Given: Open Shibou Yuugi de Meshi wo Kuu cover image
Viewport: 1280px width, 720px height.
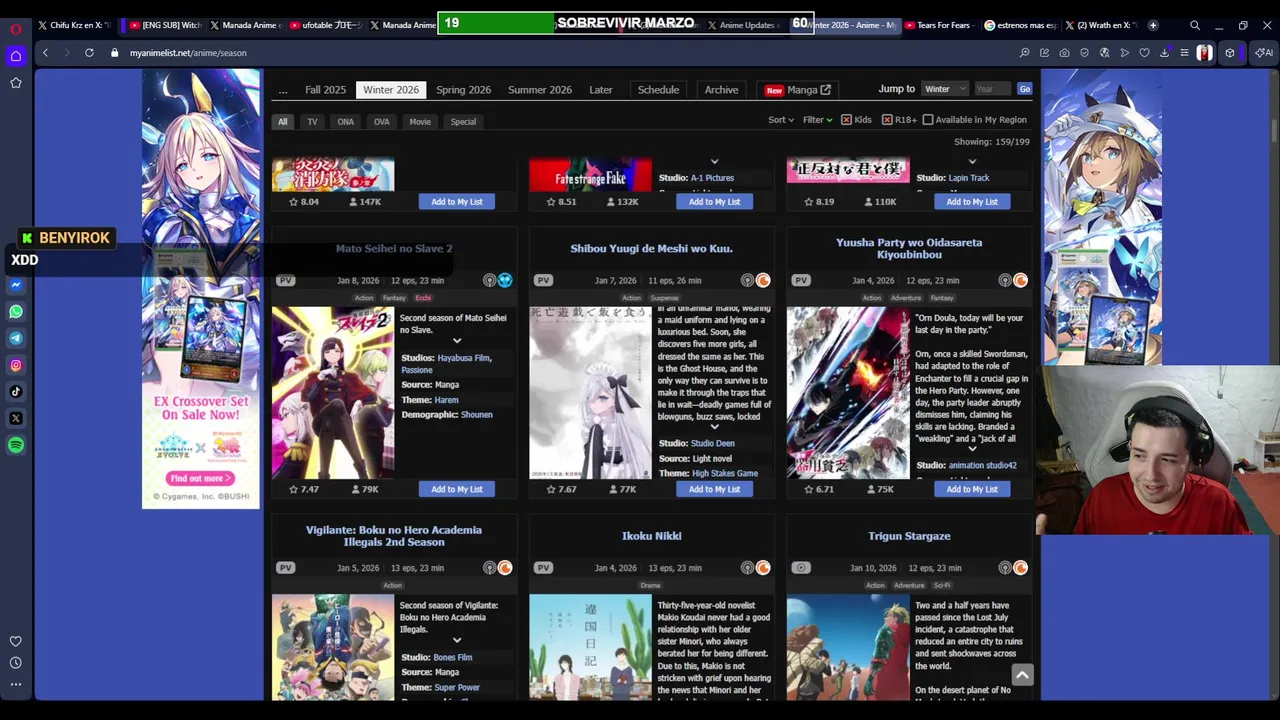Looking at the screenshot, I should click(x=590, y=393).
